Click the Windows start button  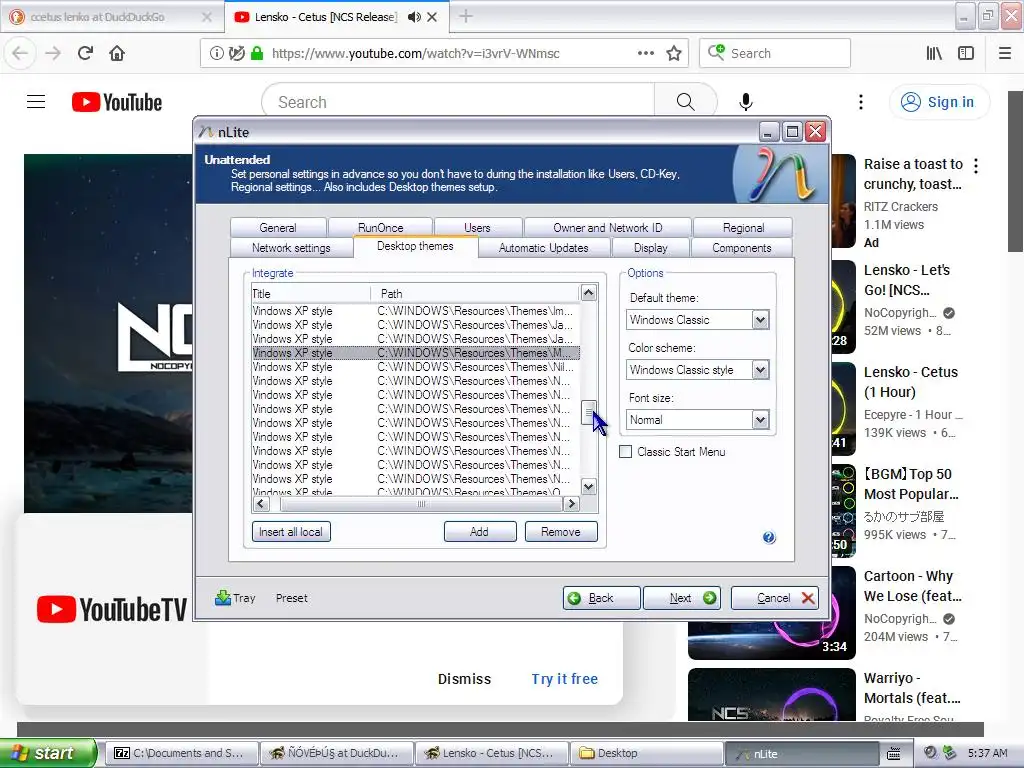48,753
